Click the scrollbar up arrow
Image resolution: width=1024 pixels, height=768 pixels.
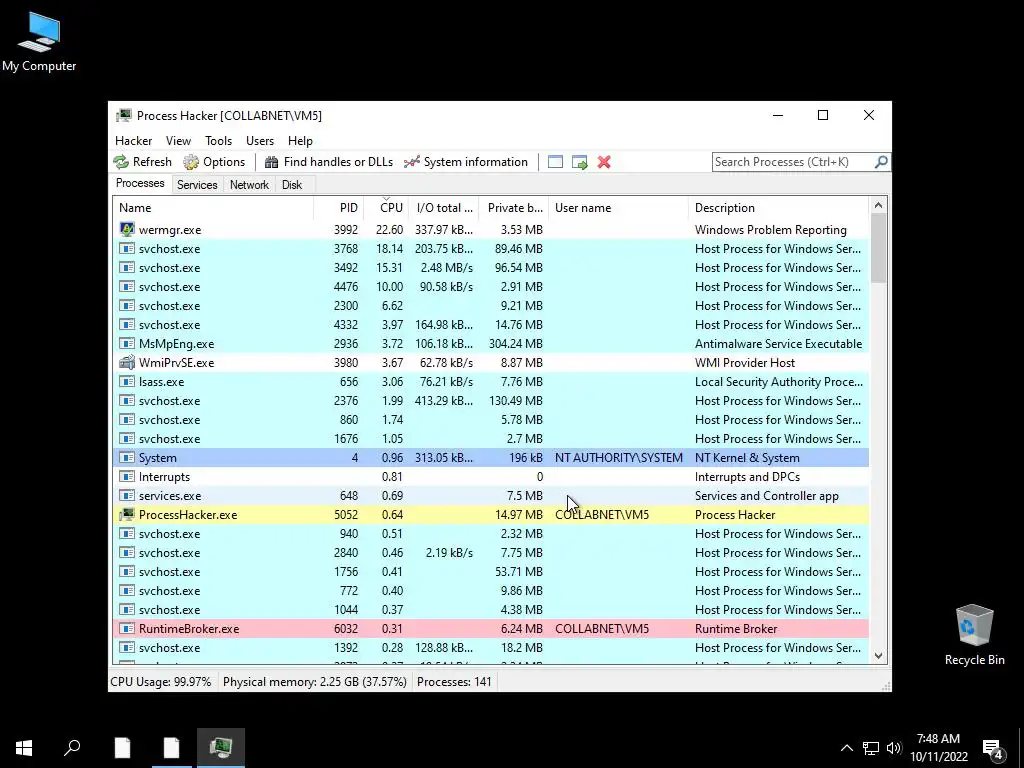pyautogui.click(x=878, y=206)
